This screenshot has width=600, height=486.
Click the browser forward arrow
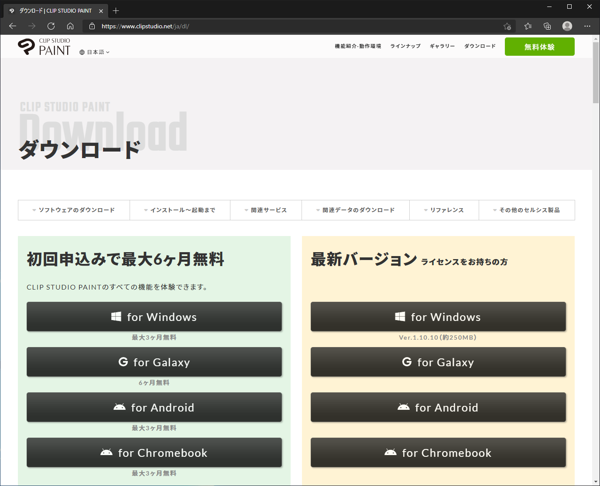pos(32,26)
